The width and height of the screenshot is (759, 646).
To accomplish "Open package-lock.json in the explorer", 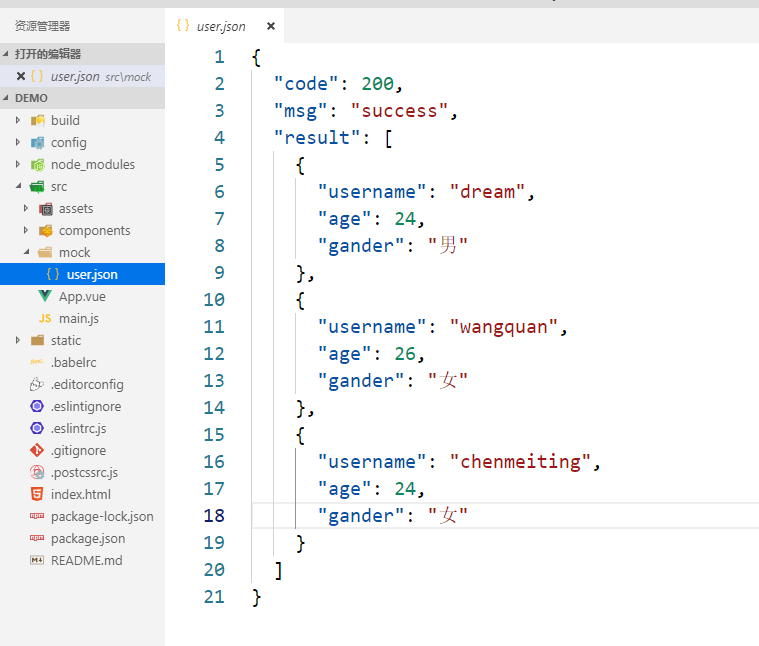I will [102, 516].
